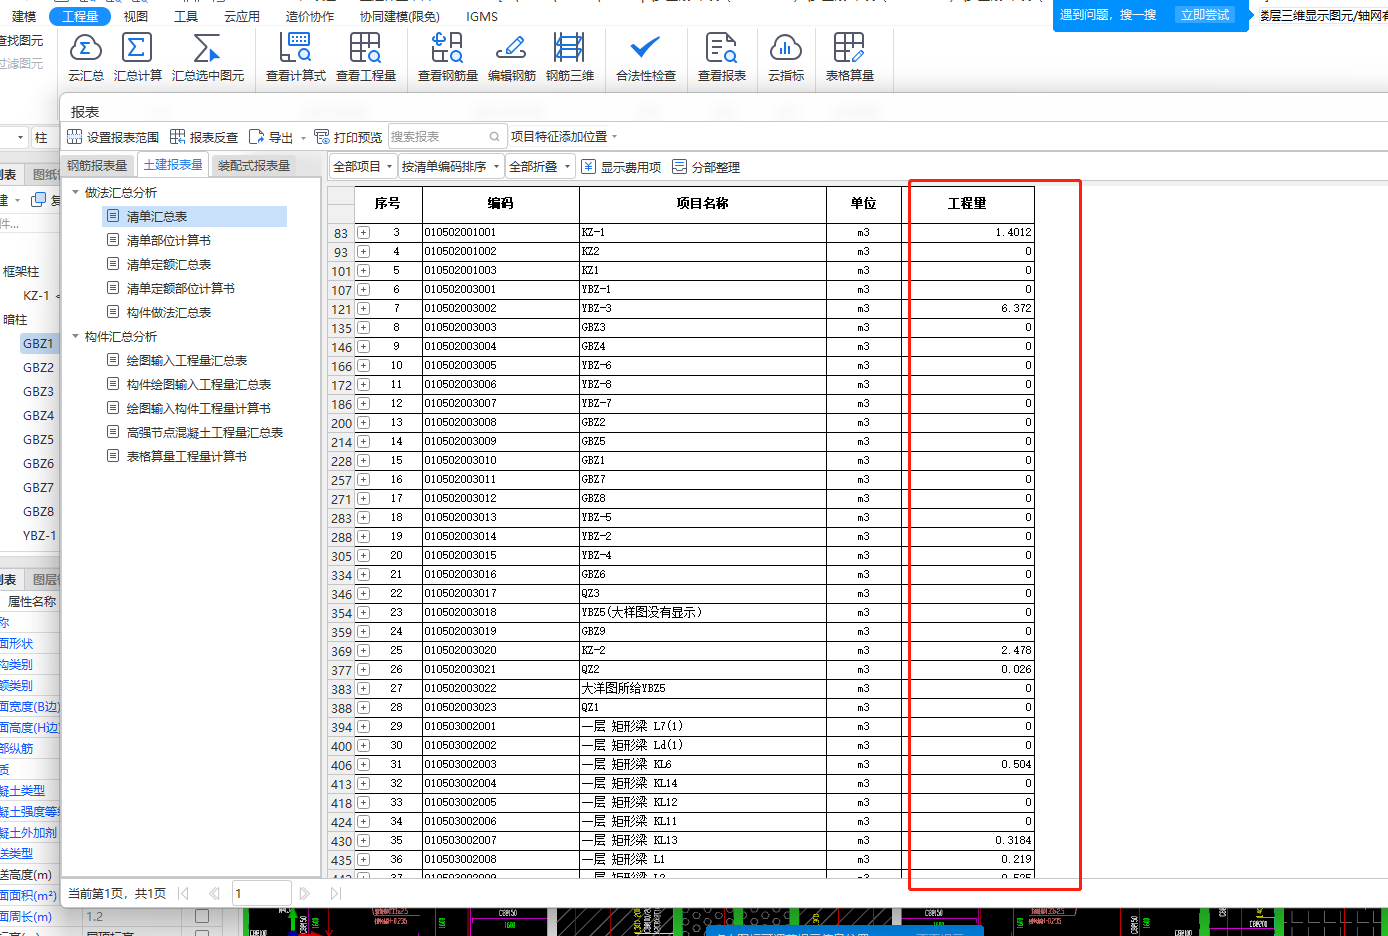
Task: Open dropdown arrow beside 导出
Action: pyautogui.click(x=303, y=138)
